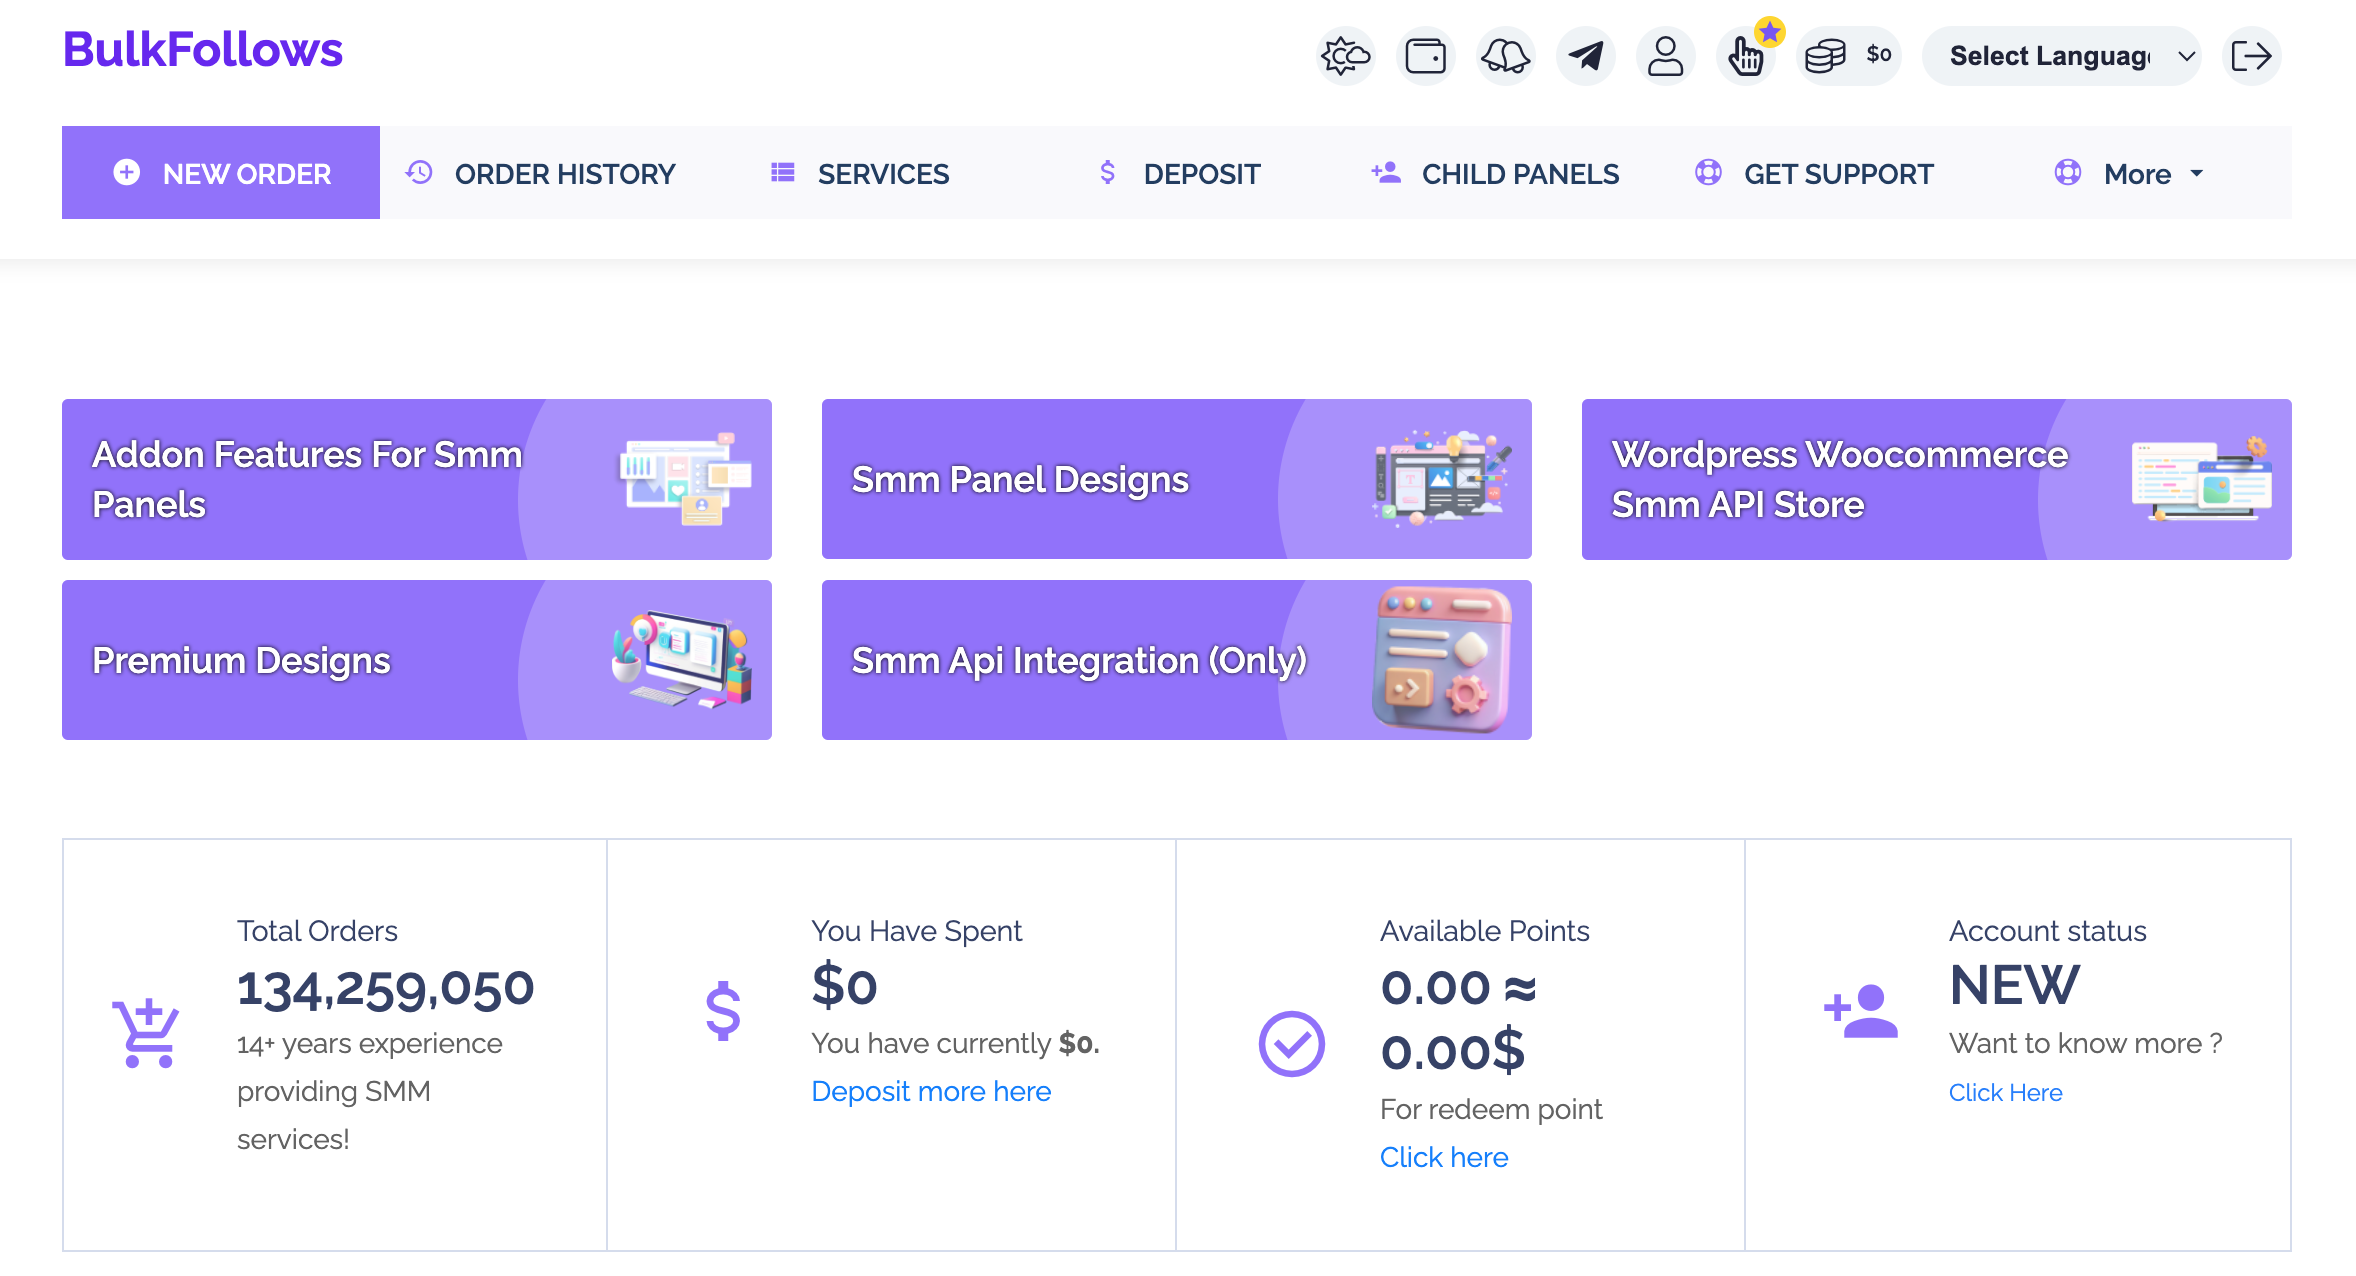Open the NEW ORDER tab
This screenshot has height=1276, width=2356.
point(221,173)
